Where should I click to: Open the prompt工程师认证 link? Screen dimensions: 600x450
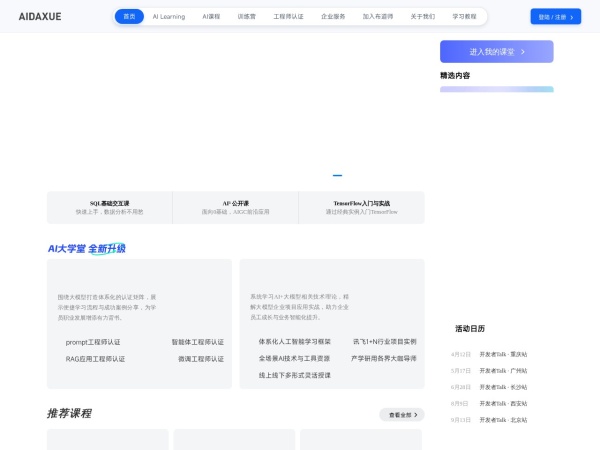pyautogui.click(x=93, y=342)
